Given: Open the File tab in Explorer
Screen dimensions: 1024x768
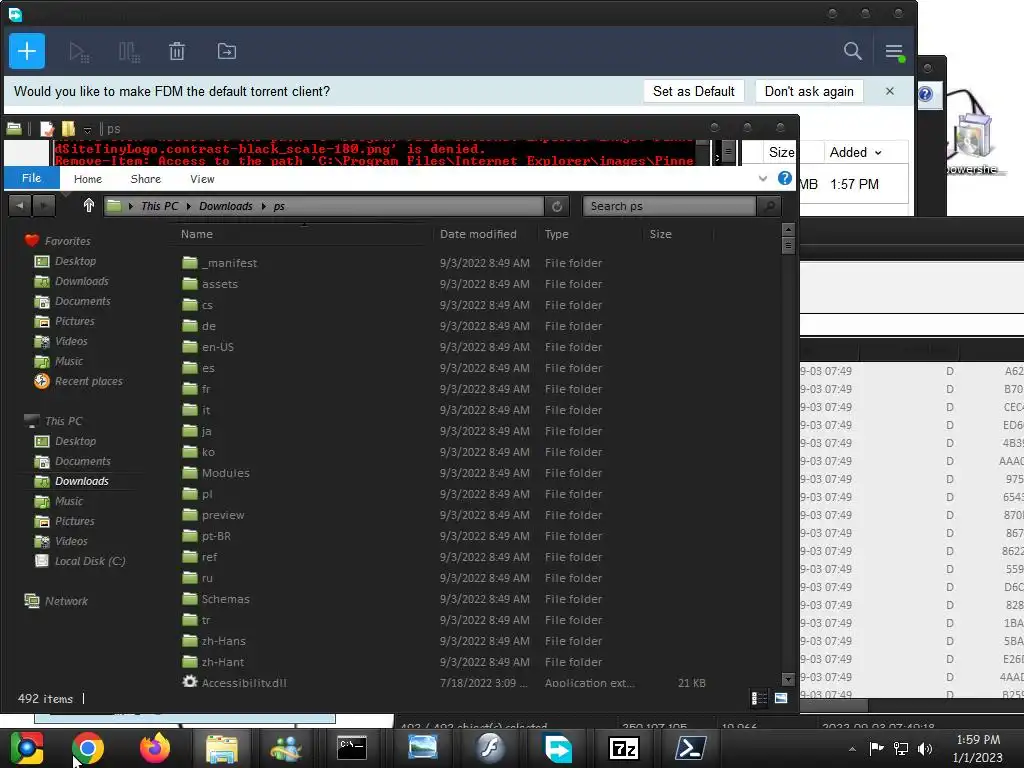Looking at the screenshot, I should coord(31,178).
